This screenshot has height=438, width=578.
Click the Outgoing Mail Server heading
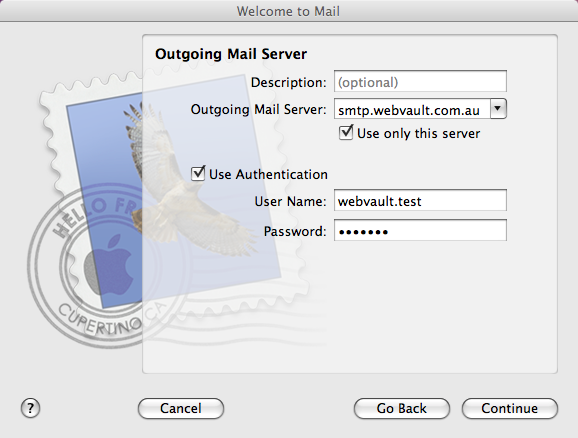pyautogui.click(x=231, y=54)
